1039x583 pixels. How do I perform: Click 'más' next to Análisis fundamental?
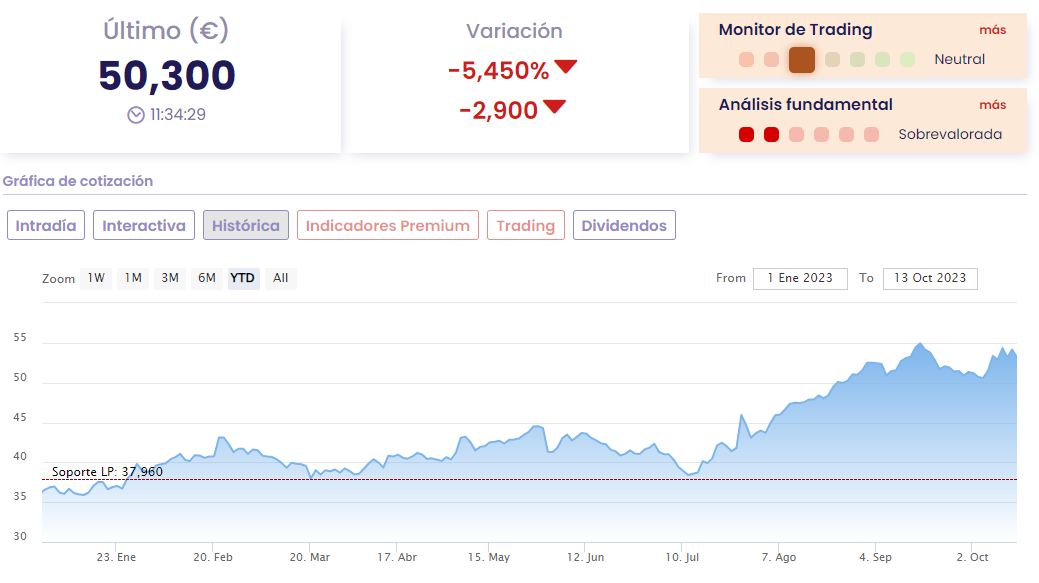(992, 105)
